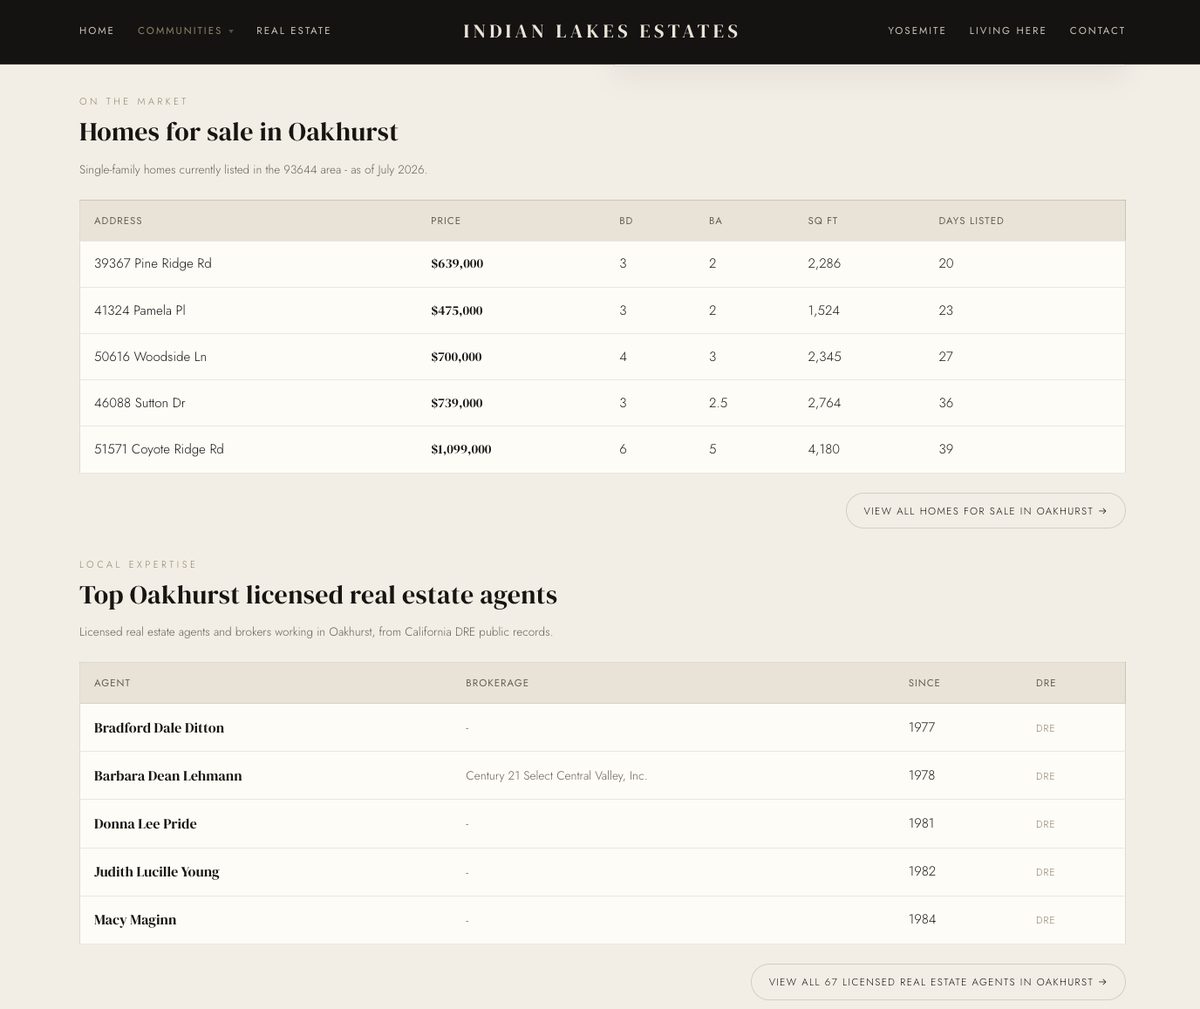The height and width of the screenshot is (1009, 1200).
Task: Click agent name Judith Lucille Young
Action: (x=156, y=872)
